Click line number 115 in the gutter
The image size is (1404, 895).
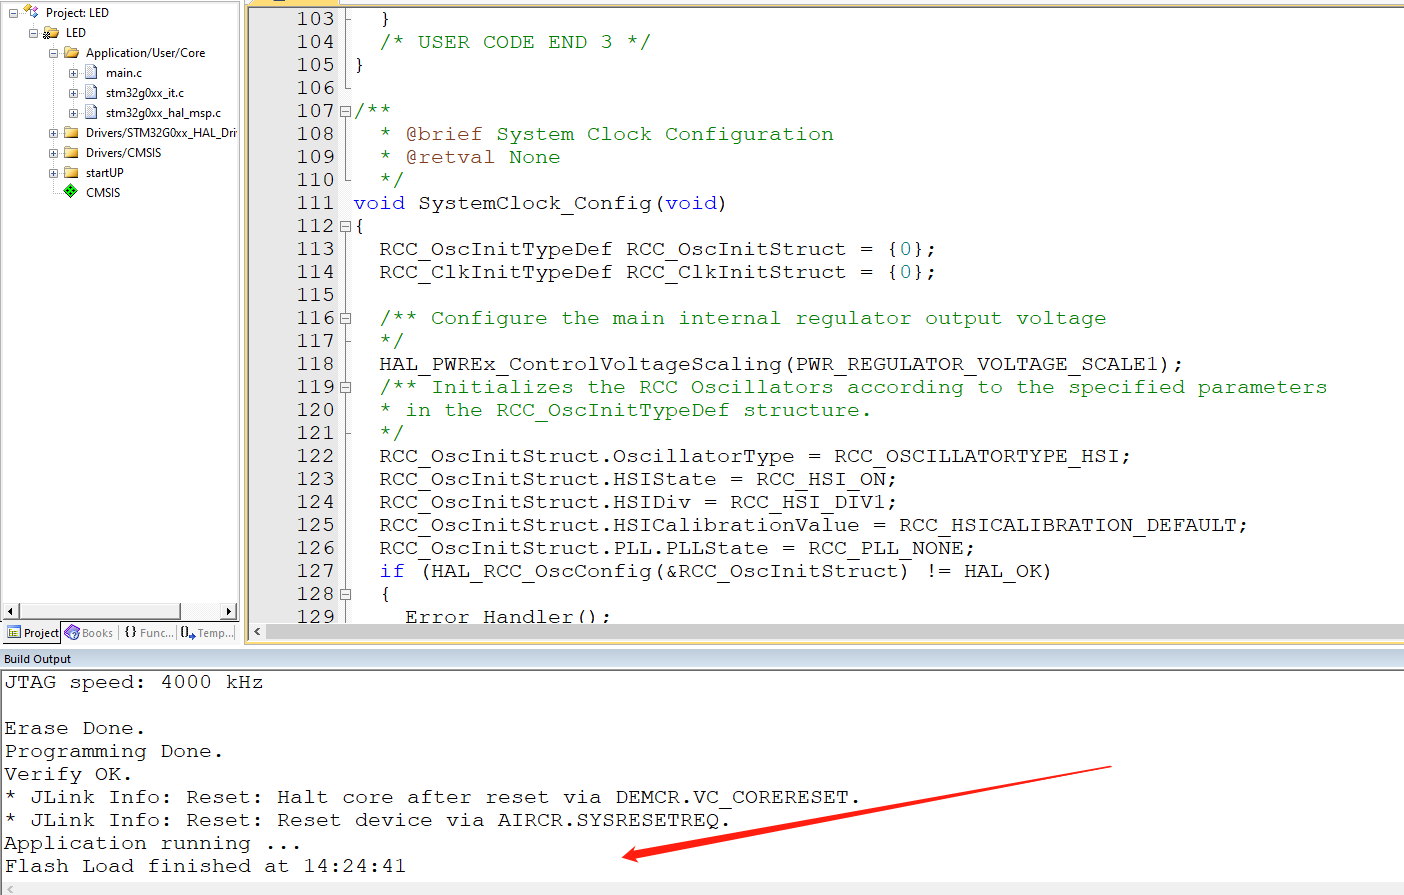[315, 295]
